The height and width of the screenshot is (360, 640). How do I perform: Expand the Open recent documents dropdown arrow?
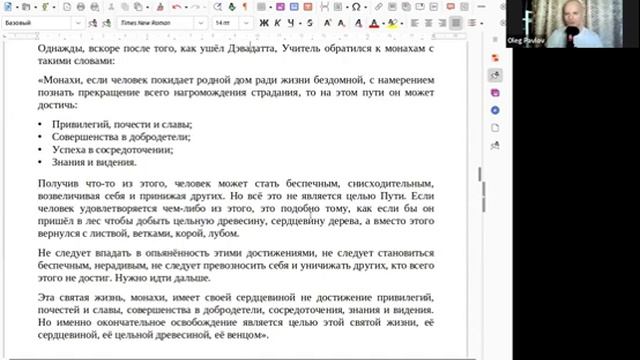tap(36, 7)
